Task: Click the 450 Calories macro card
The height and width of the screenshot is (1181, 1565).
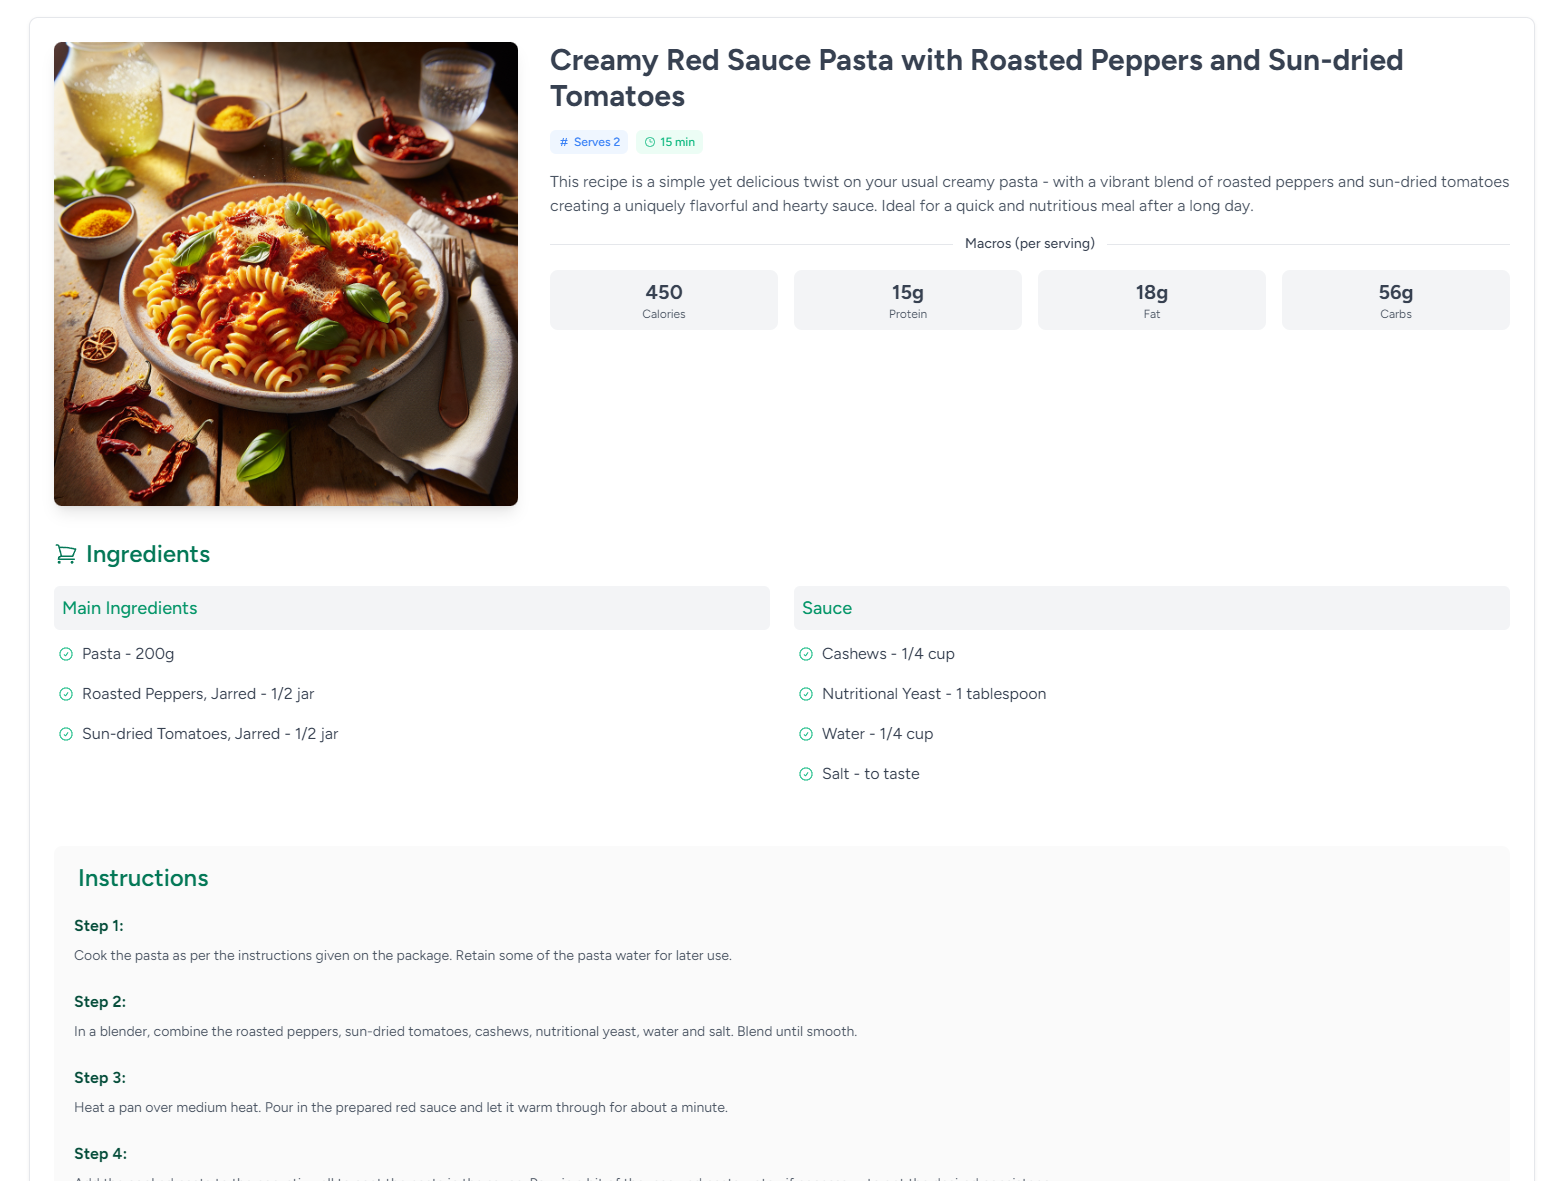Action: 664,300
